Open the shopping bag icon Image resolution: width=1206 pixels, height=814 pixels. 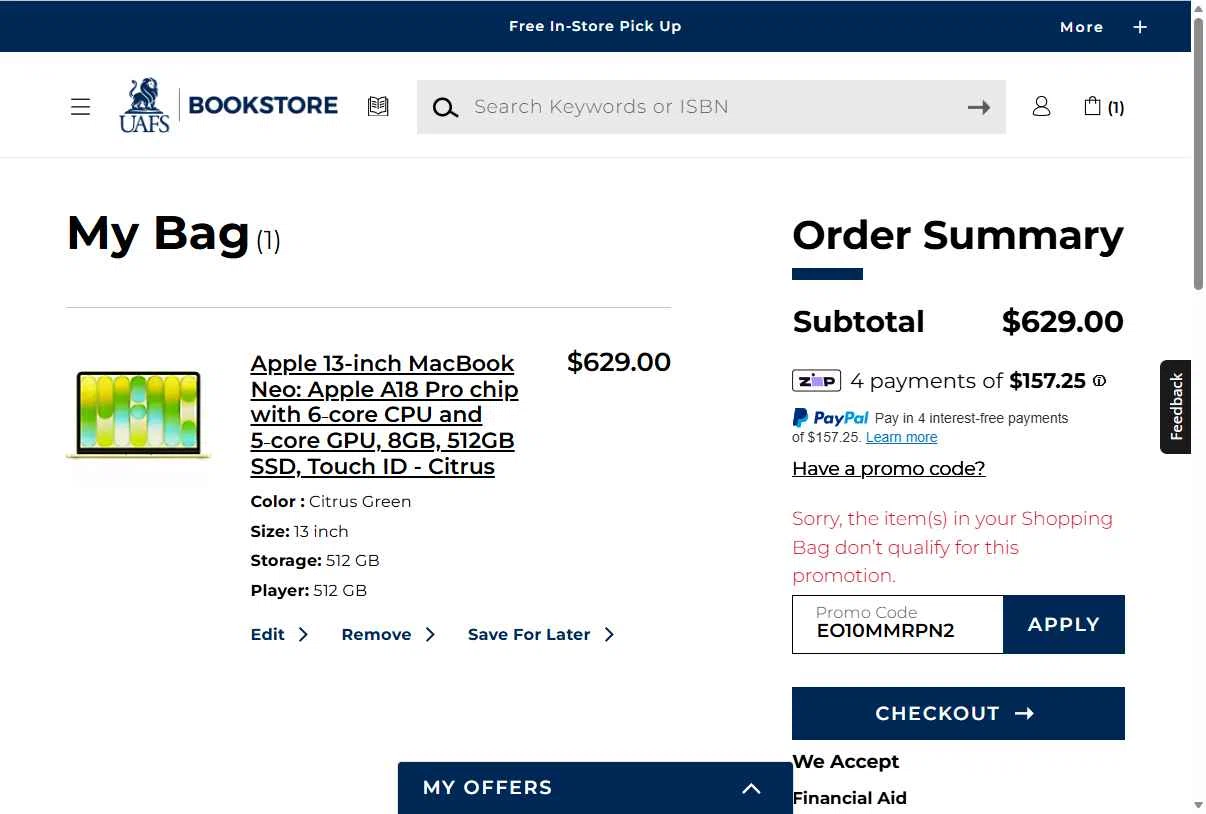[1104, 106]
